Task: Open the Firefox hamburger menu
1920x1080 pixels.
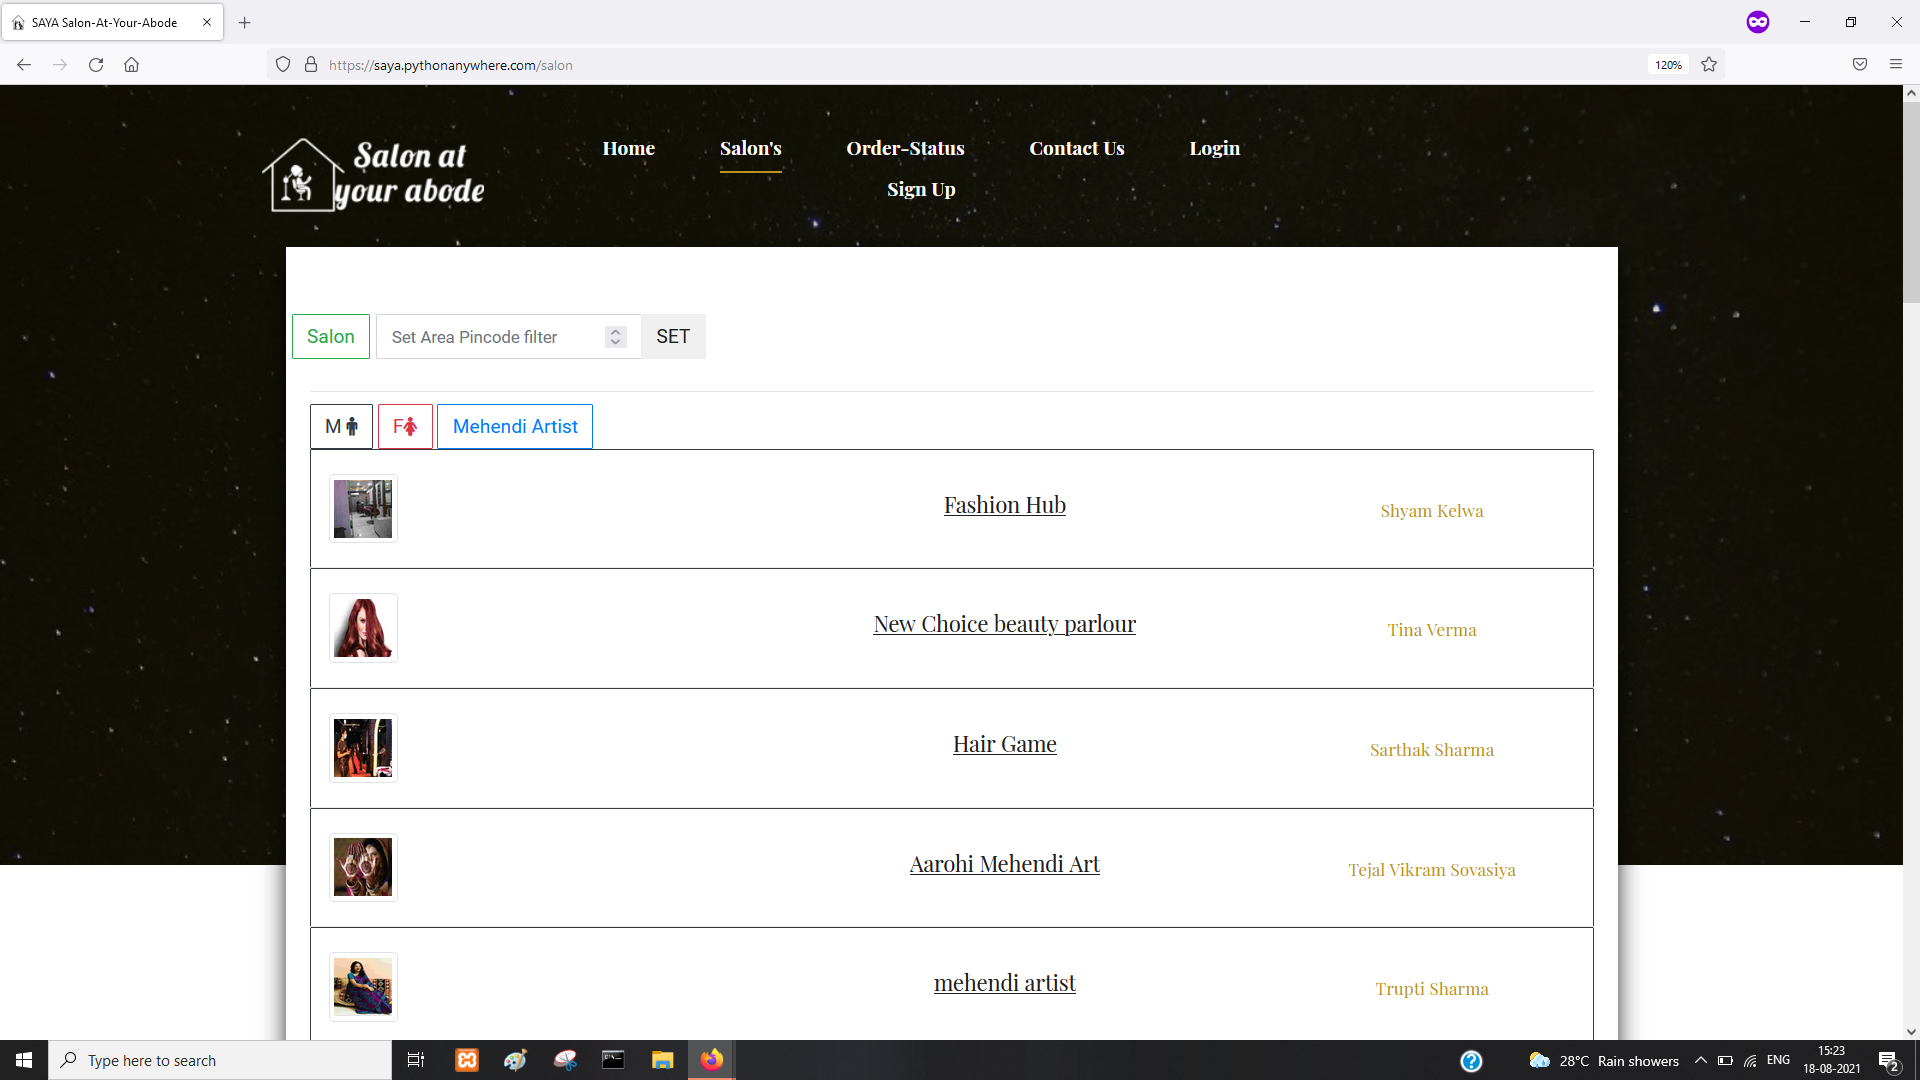Action: click(1895, 65)
